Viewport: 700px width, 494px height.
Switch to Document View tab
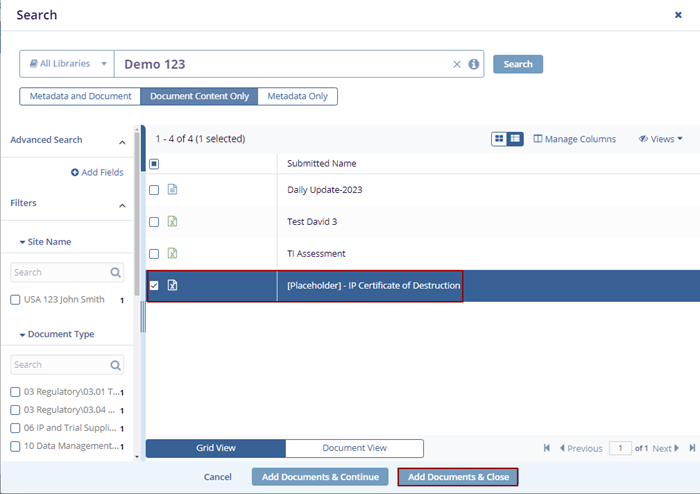[x=354, y=448]
